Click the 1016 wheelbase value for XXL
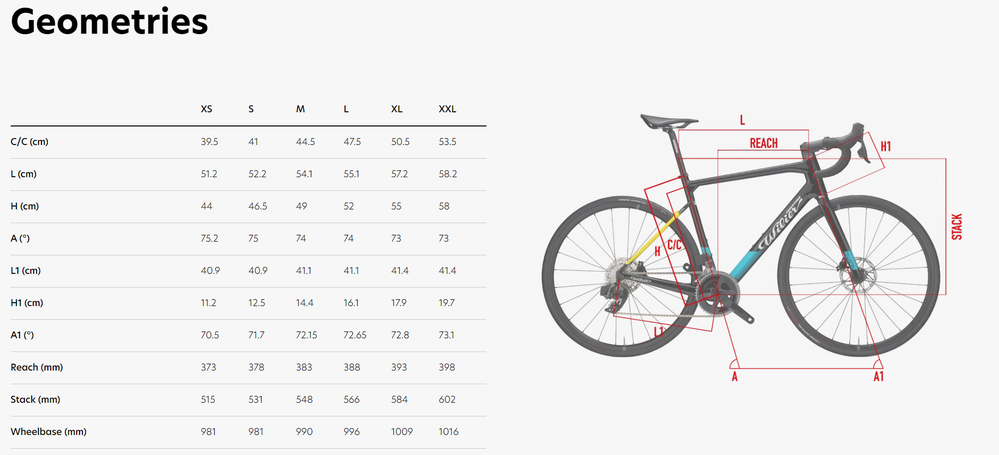The image size is (999, 455). [x=449, y=432]
